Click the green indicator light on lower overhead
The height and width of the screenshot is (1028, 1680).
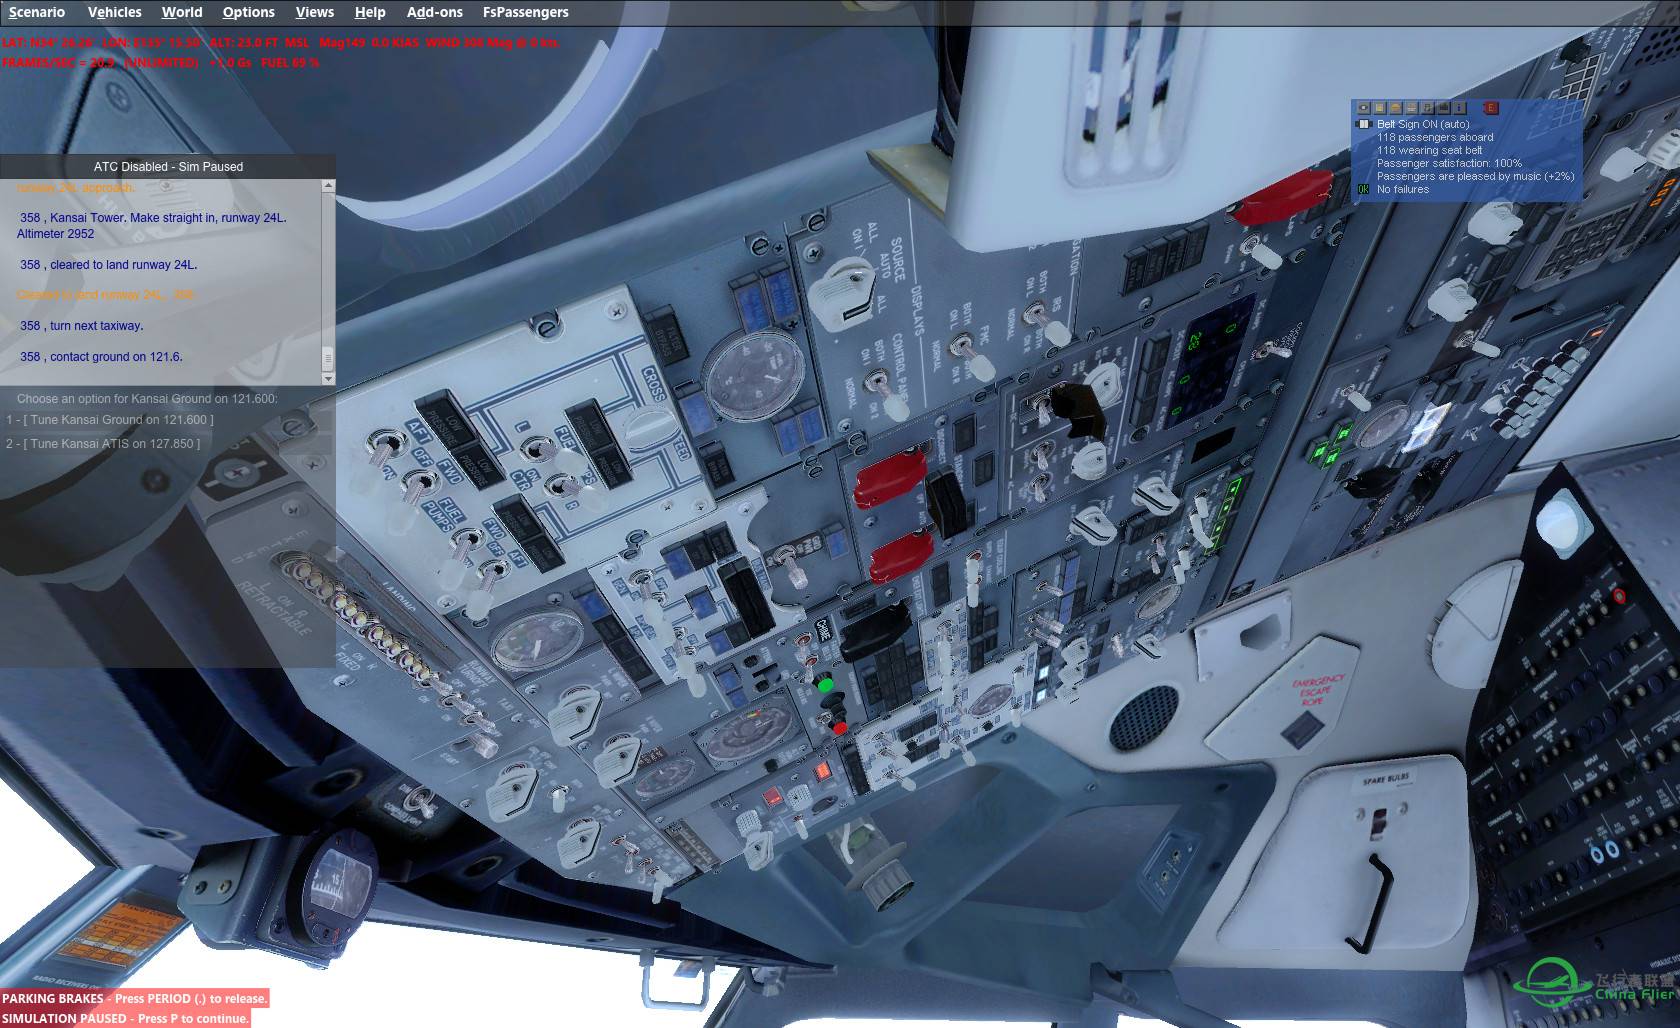[x=825, y=685]
